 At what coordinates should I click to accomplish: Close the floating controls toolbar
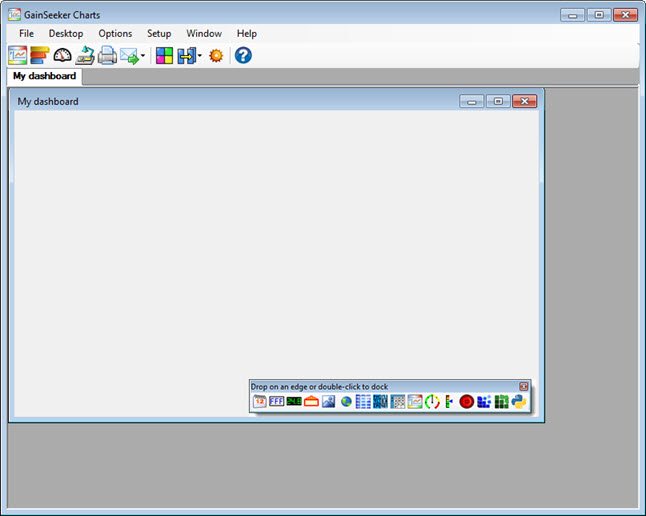coord(524,386)
